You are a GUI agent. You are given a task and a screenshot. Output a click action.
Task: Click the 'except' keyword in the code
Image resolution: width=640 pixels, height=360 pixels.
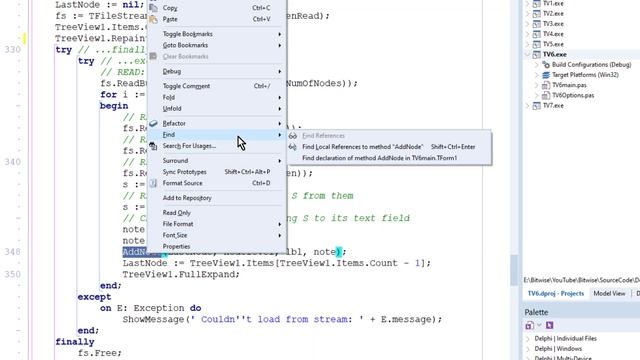click(x=94, y=297)
